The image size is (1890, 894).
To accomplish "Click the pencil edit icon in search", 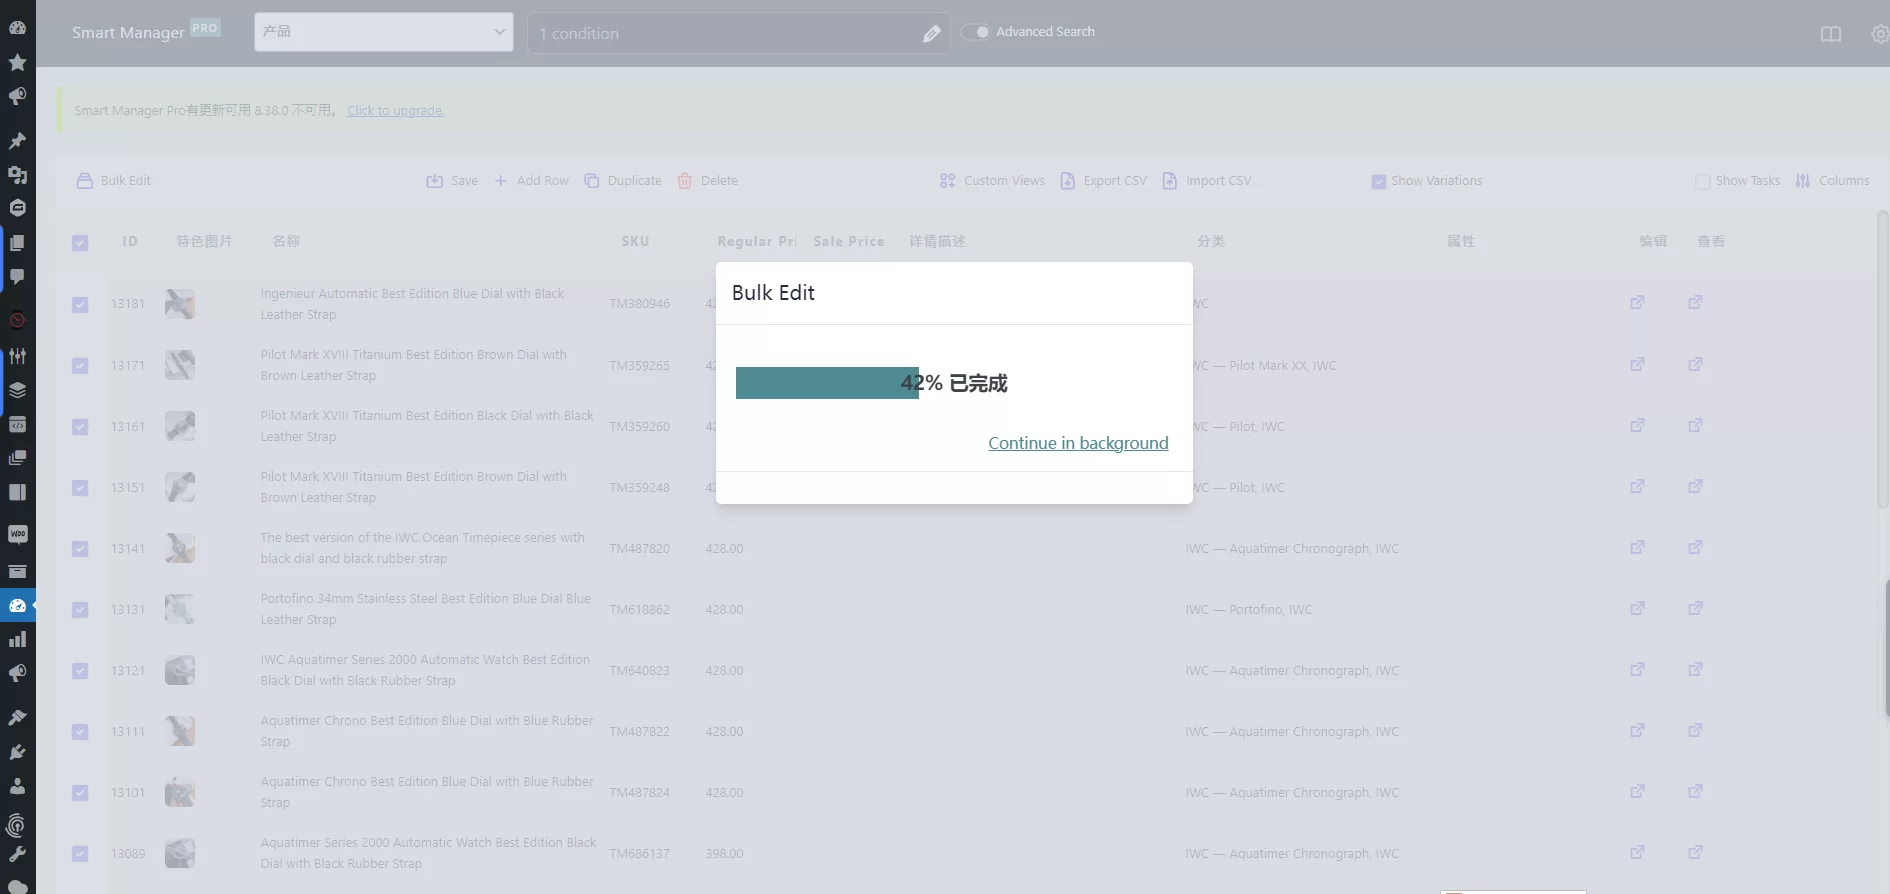I will point(931,34).
